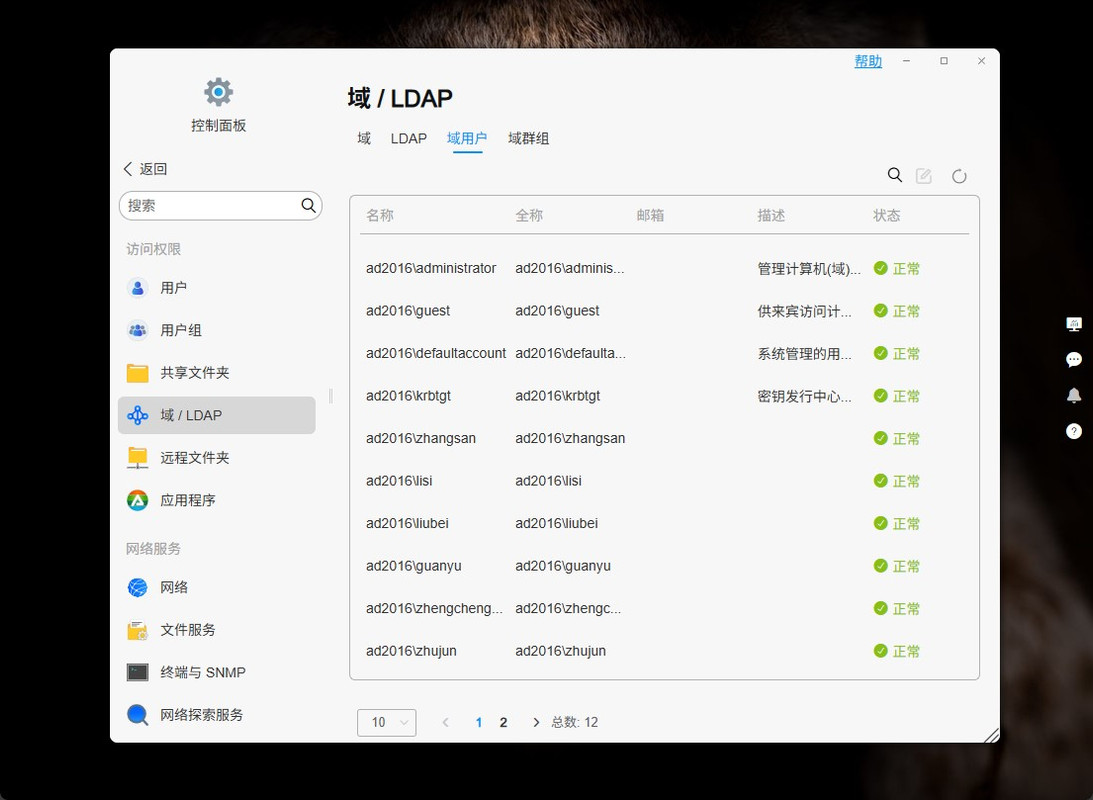The width and height of the screenshot is (1093, 800).
Task: Click the 网络 globe icon
Action: [x=137, y=587]
